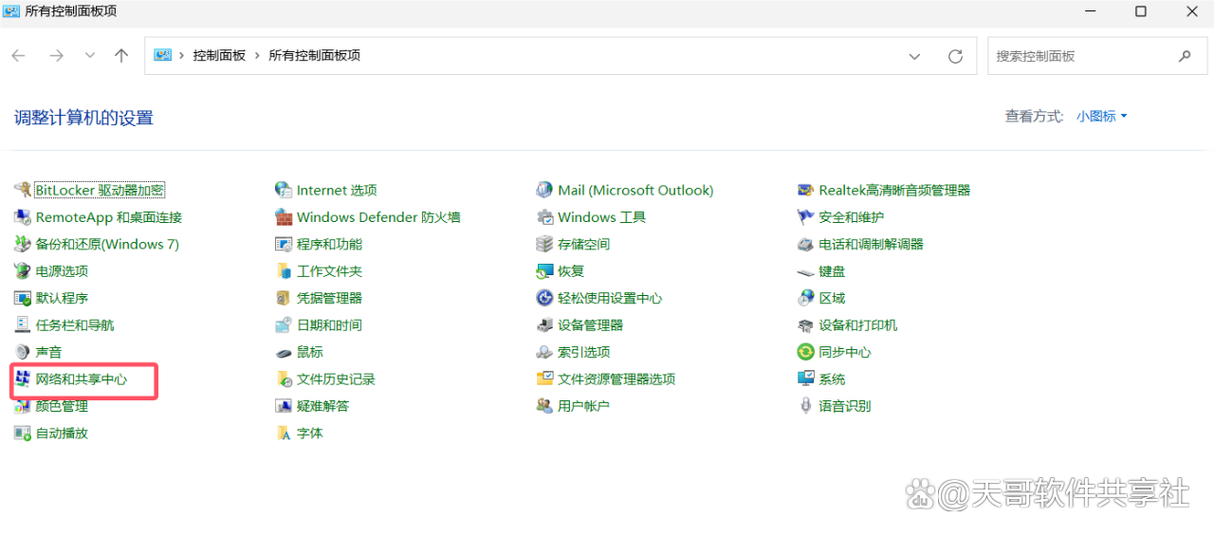The height and width of the screenshot is (536, 1214).
Task: Click the 同步中心 green icon
Action: (805, 352)
